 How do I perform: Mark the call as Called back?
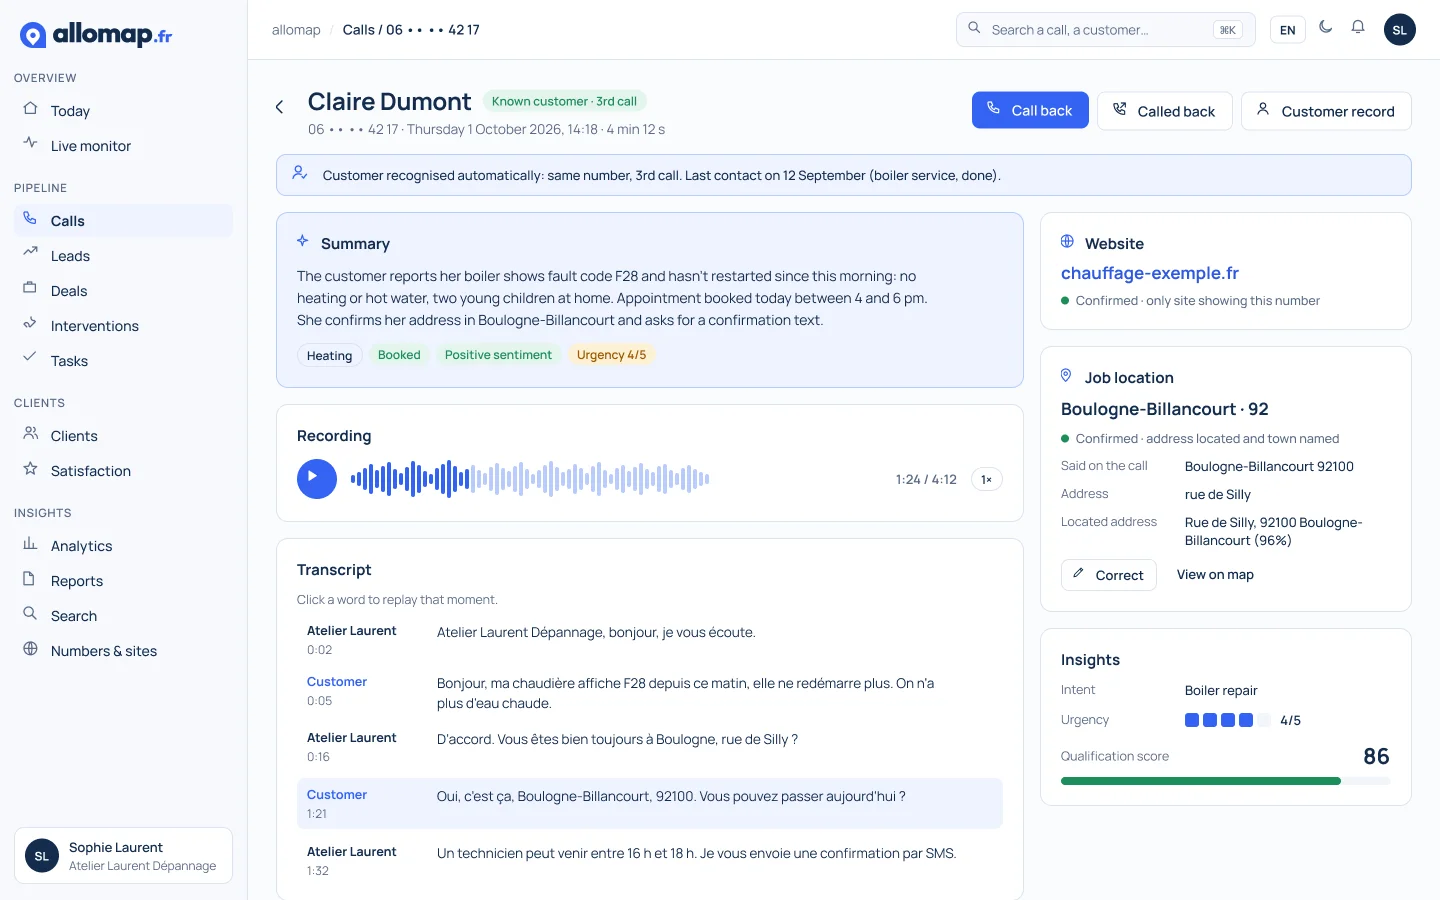coord(1165,111)
